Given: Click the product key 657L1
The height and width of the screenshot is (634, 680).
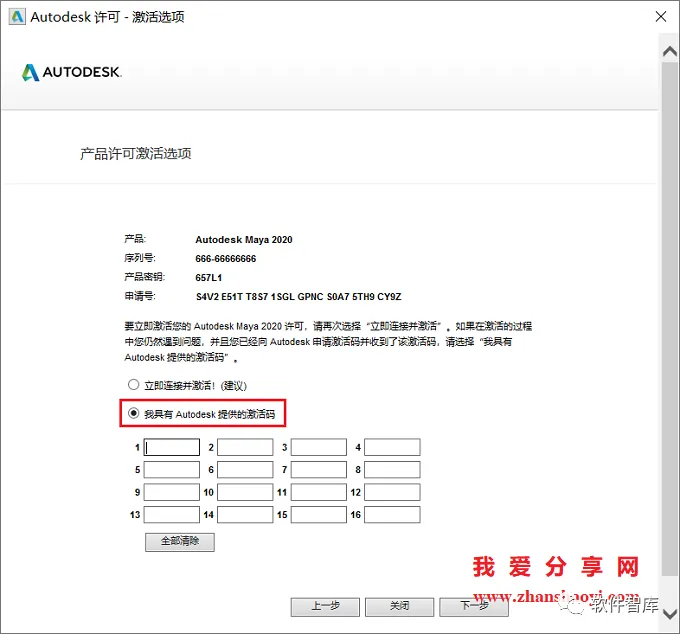Looking at the screenshot, I should (209, 278).
